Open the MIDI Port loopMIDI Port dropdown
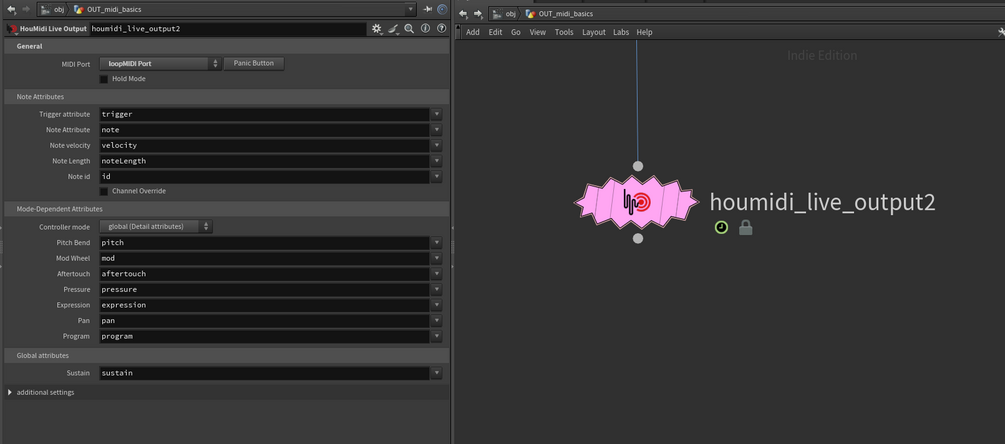Viewport: 1005px width, 444px height. 160,63
